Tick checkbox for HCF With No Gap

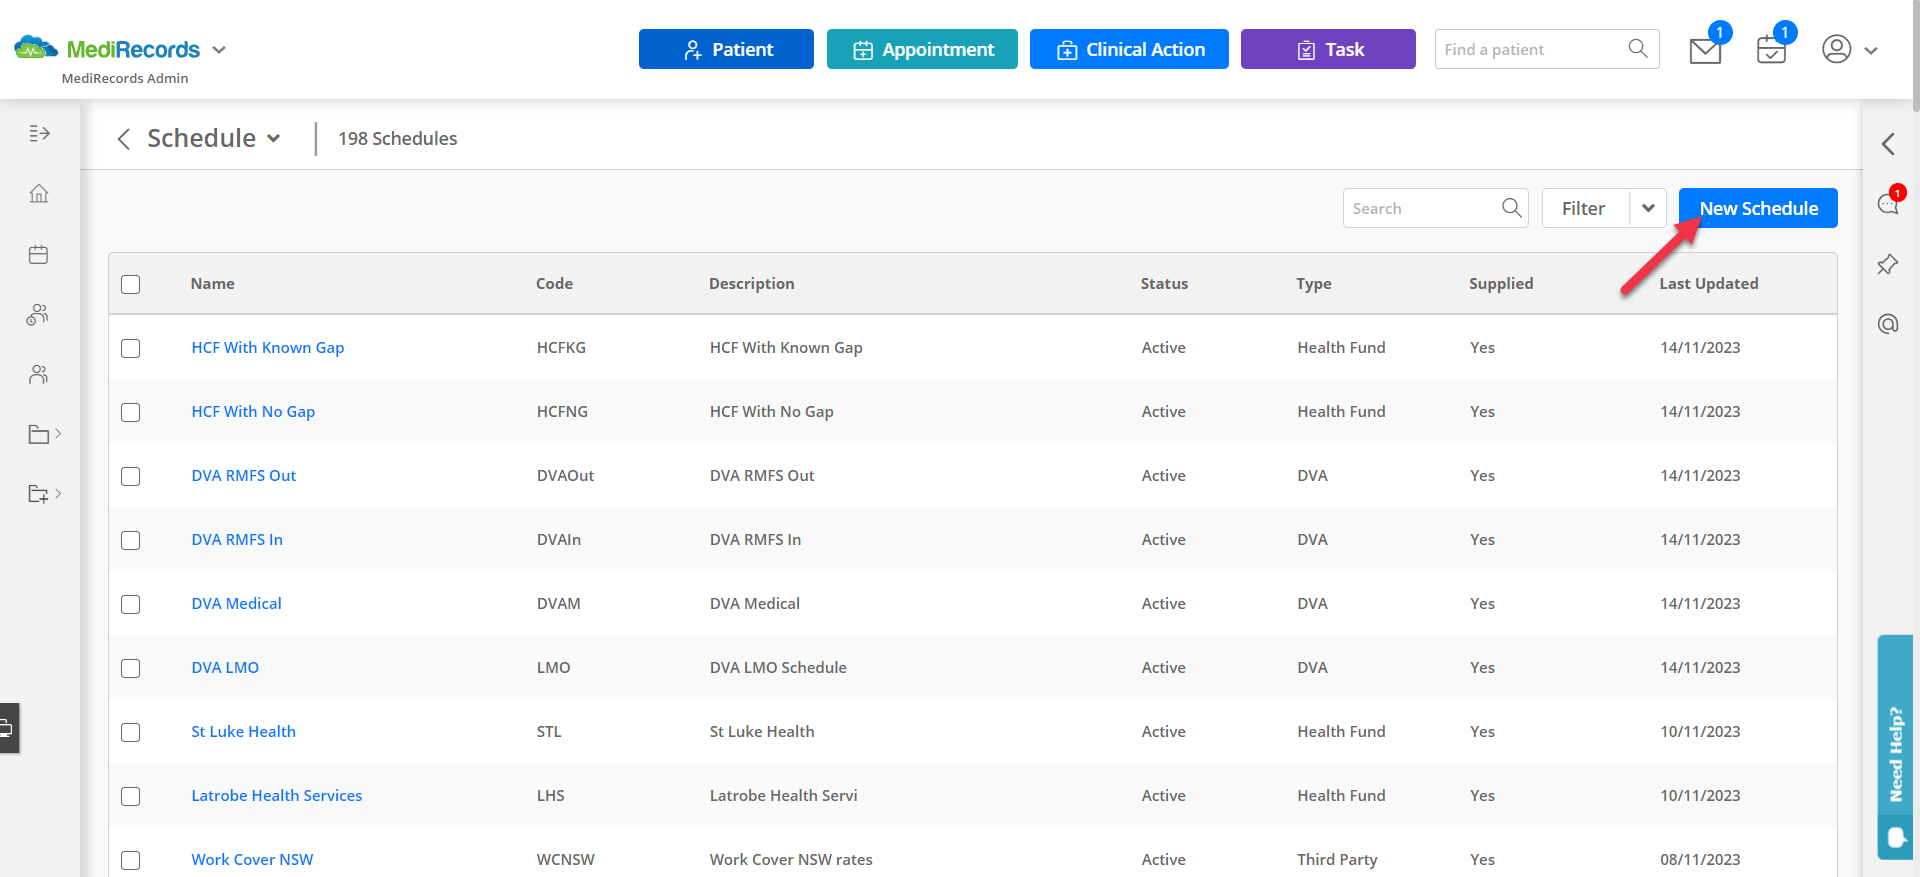point(131,412)
